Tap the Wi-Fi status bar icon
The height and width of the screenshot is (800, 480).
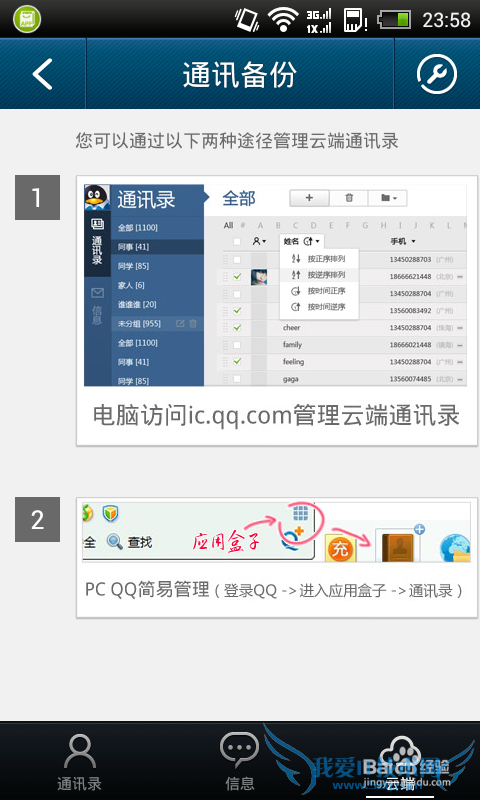tap(284, 19)
